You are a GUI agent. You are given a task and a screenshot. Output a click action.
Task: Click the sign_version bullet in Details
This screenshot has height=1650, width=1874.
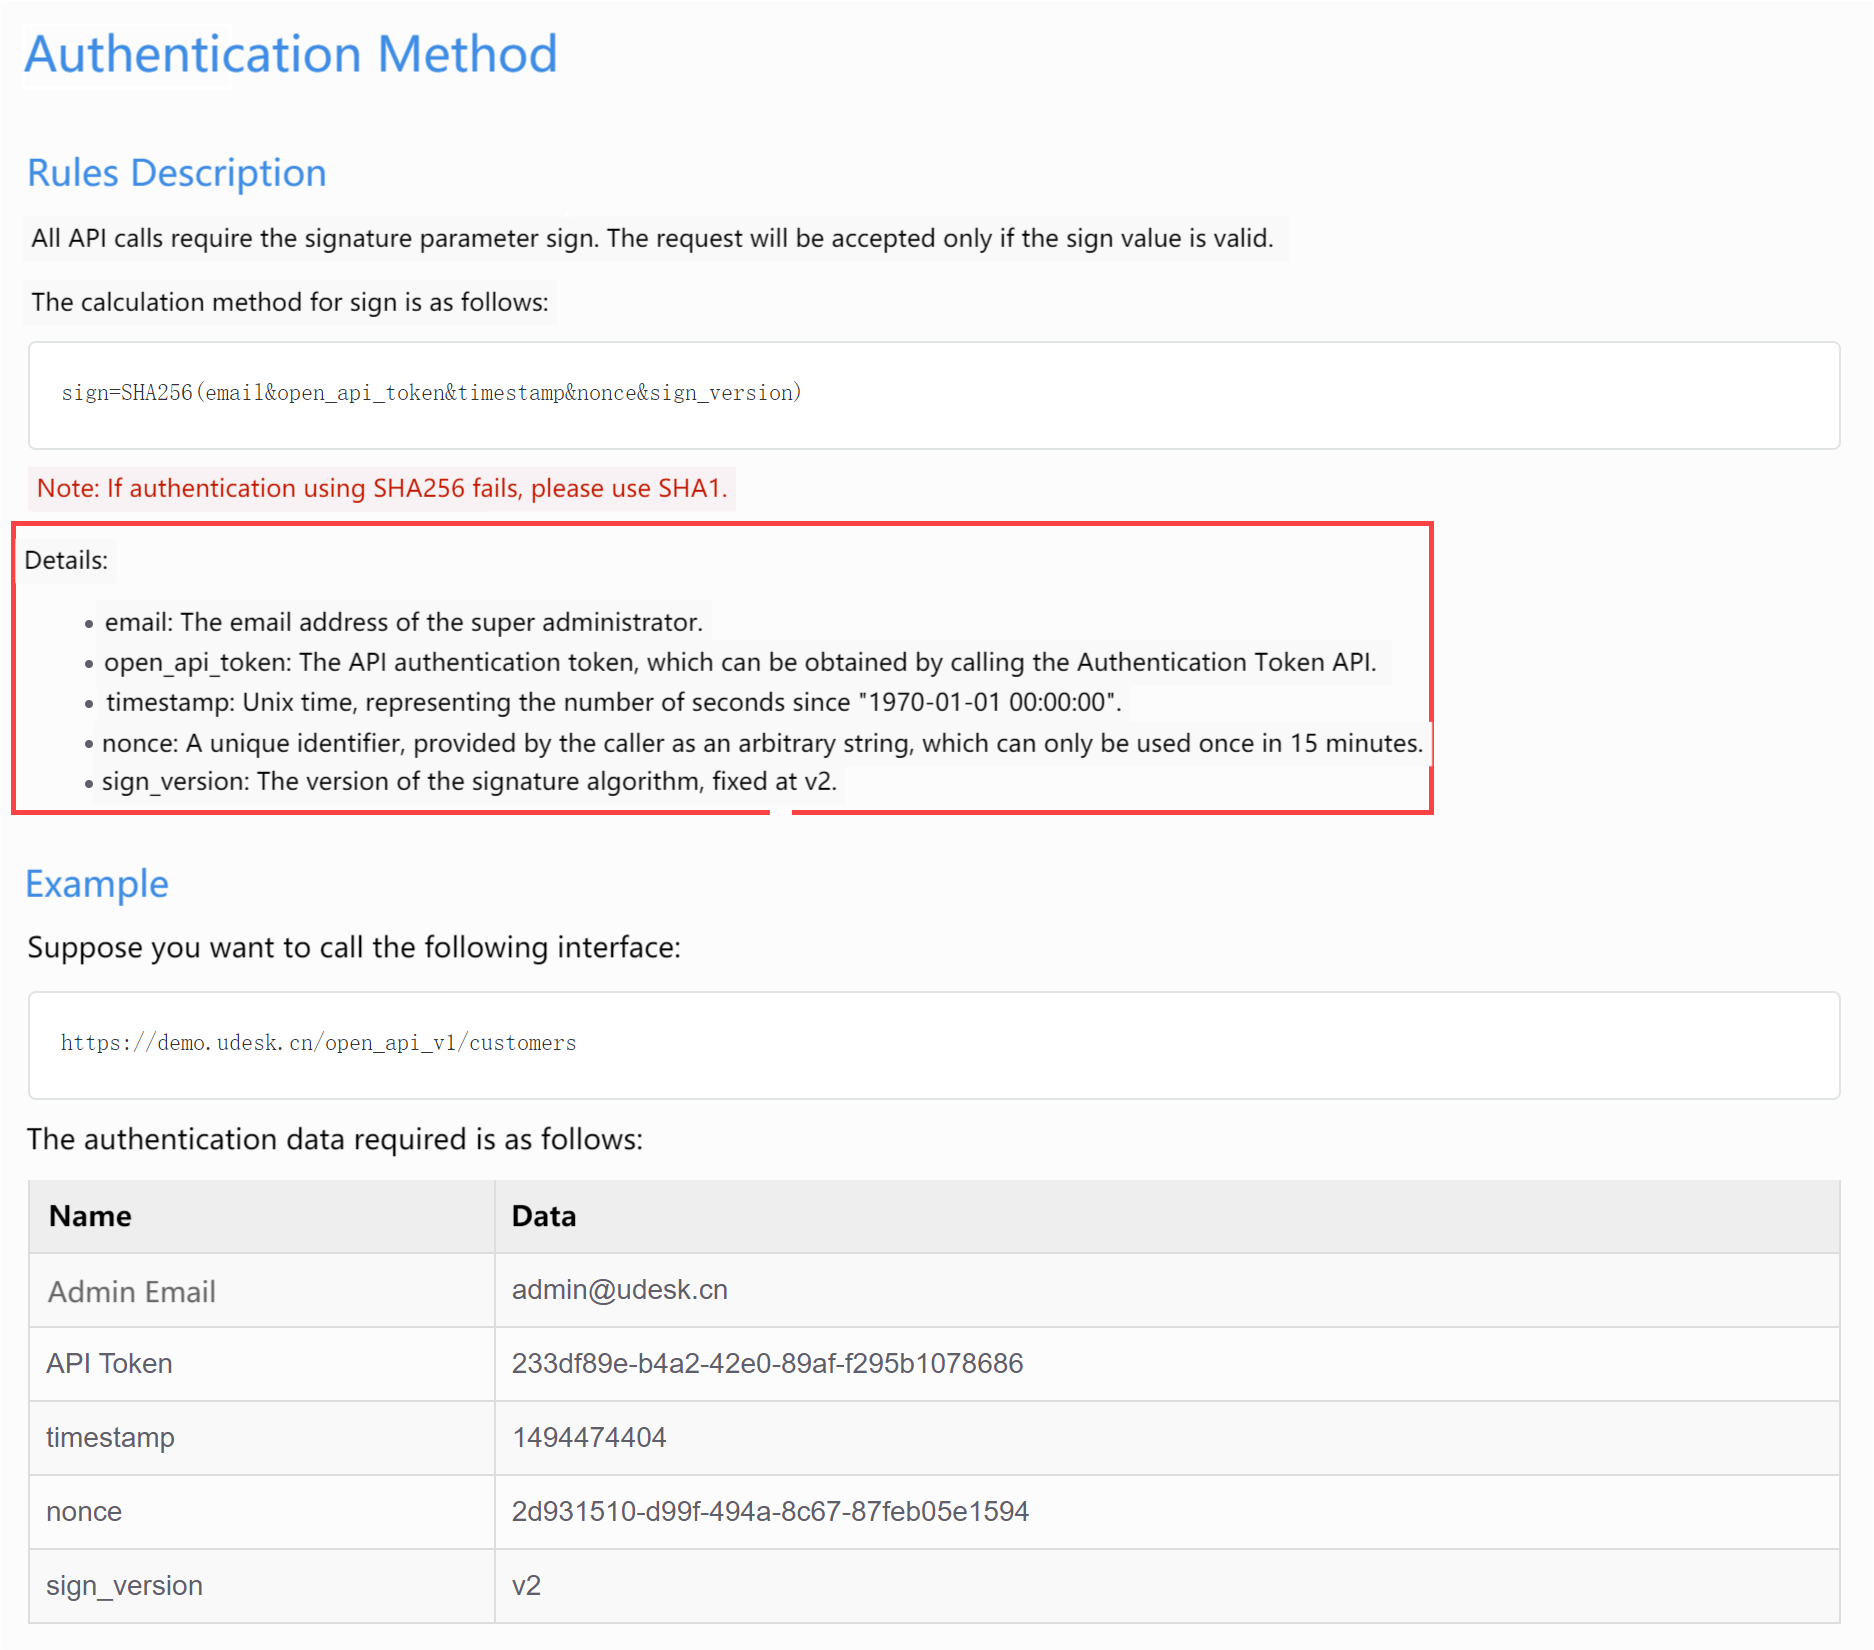coord(468,781)
